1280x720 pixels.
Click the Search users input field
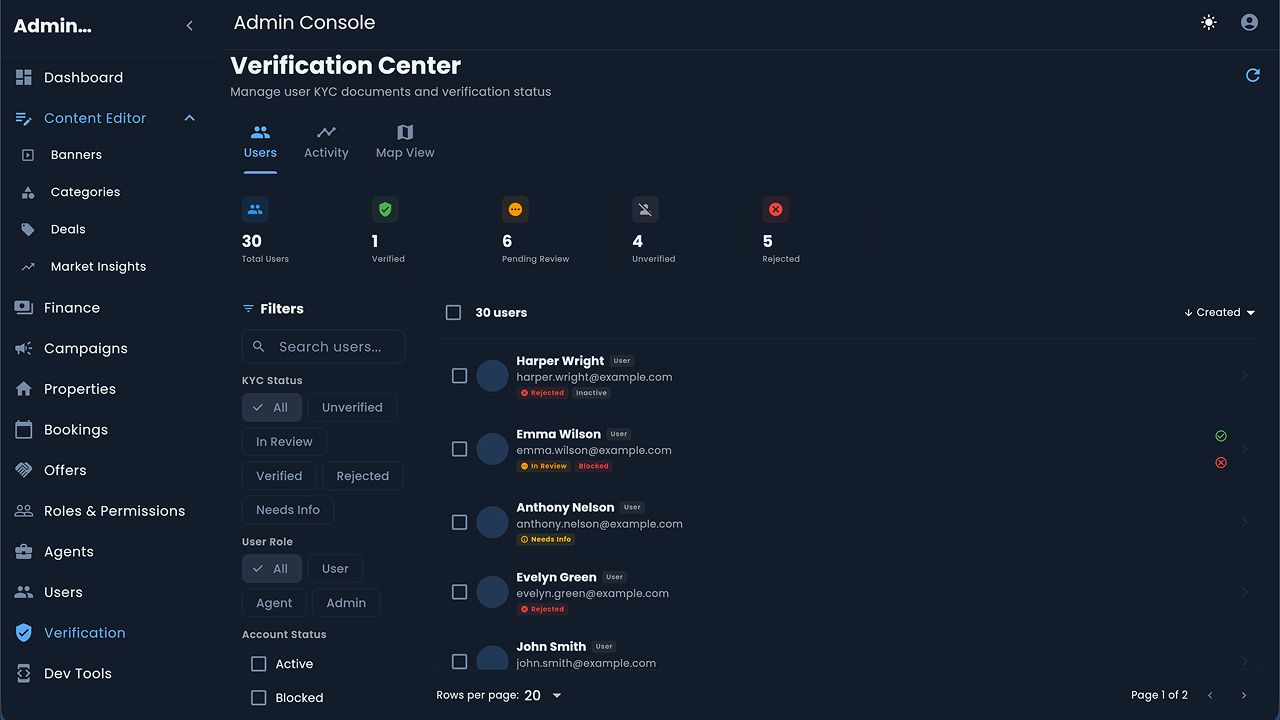(330, 347)
